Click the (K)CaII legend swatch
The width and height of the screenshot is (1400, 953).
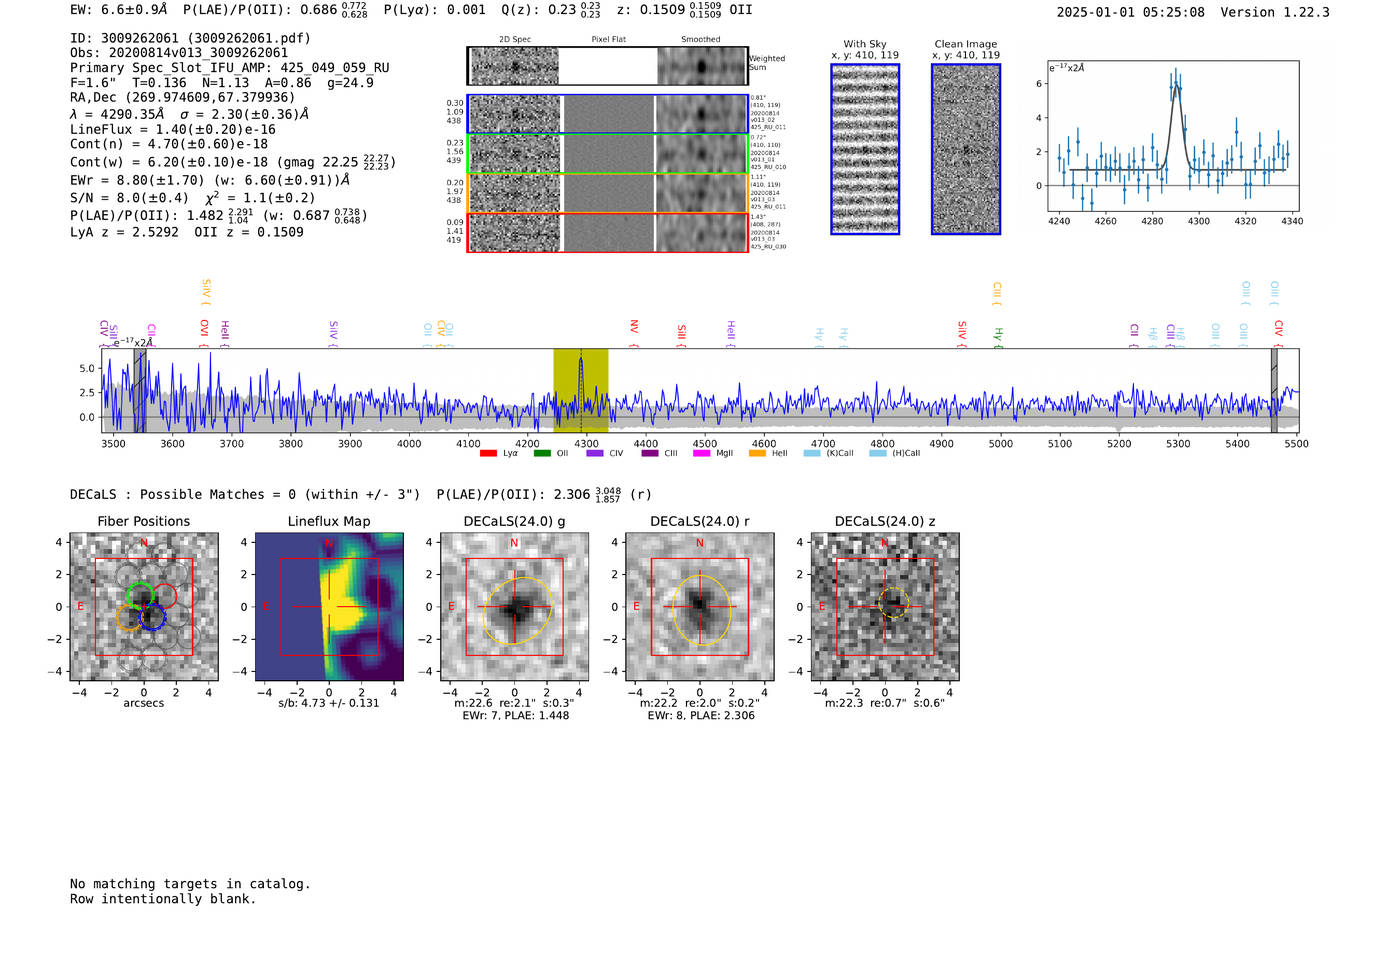point(812,453)
